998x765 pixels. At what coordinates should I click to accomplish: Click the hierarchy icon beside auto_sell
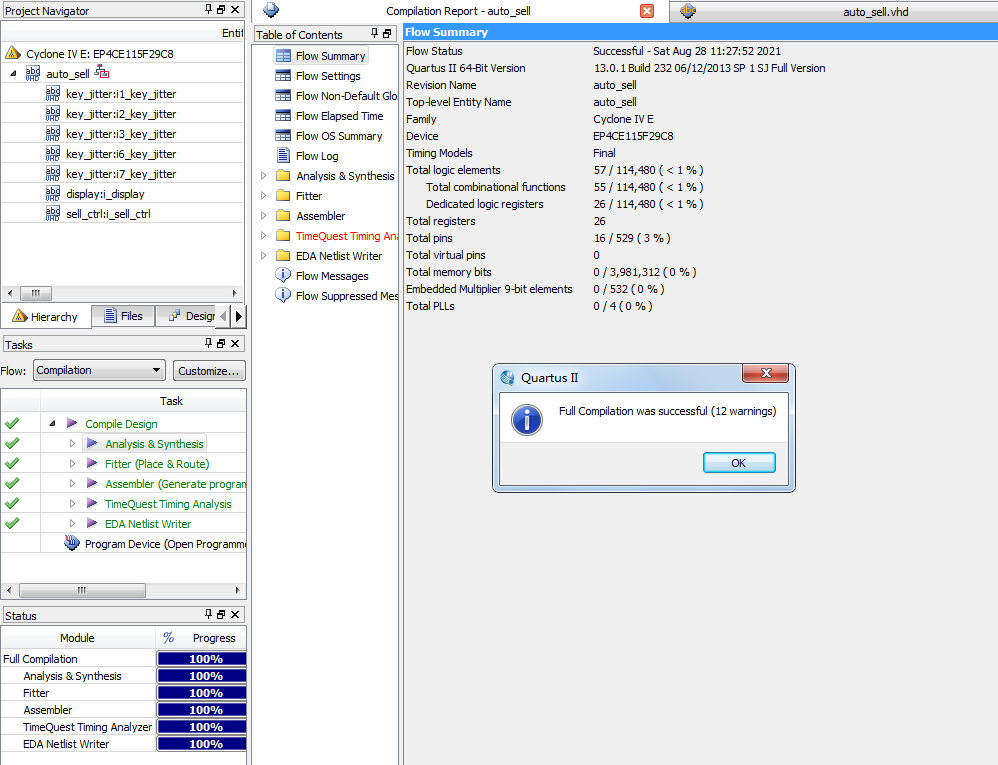pyautogui.click(x=102, y=74)
